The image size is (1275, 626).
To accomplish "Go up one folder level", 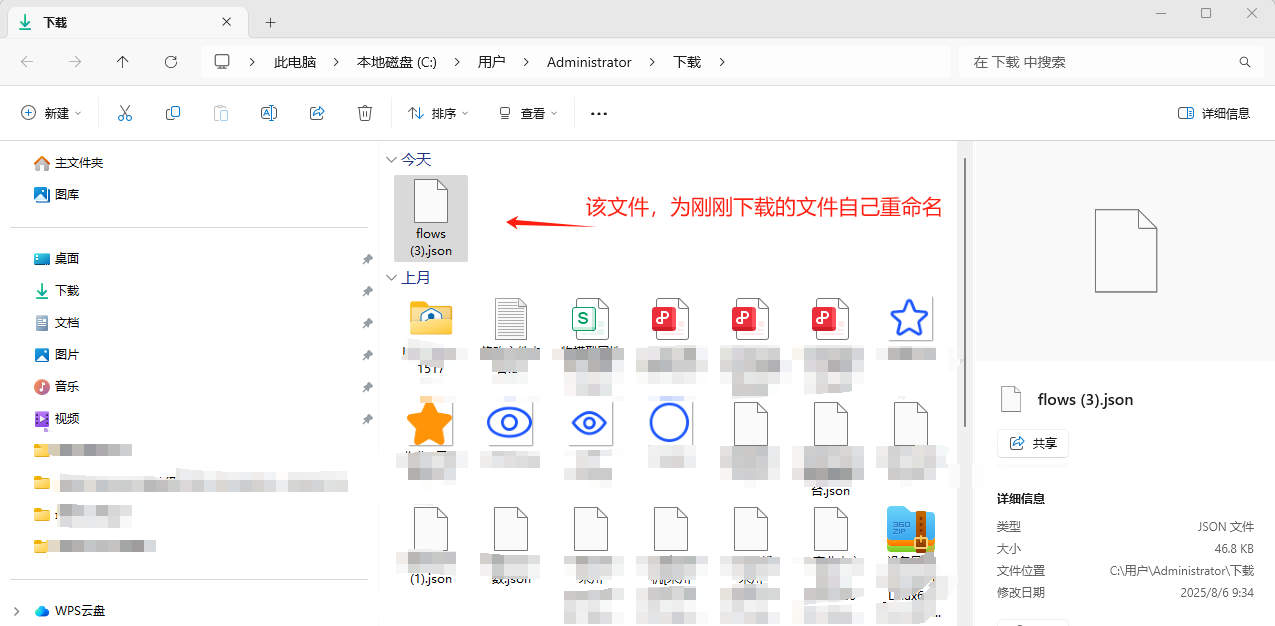I will (x=123, y=62).
